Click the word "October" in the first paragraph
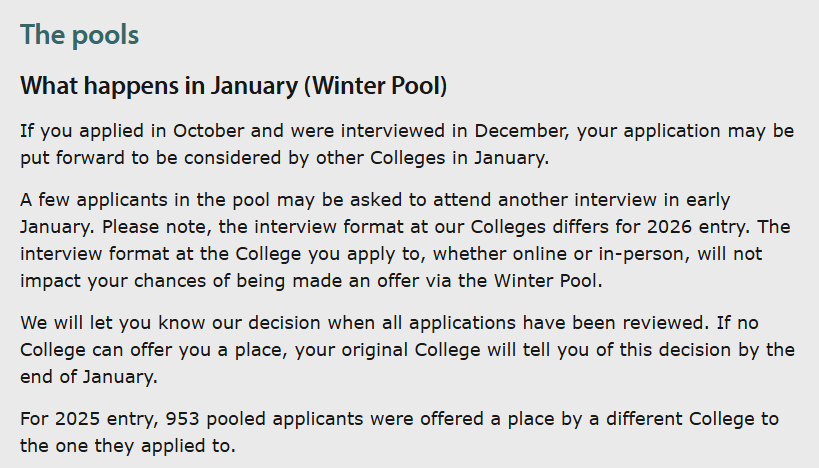The height and width of the screenshot is (468, 819). [x=207, y=131]
